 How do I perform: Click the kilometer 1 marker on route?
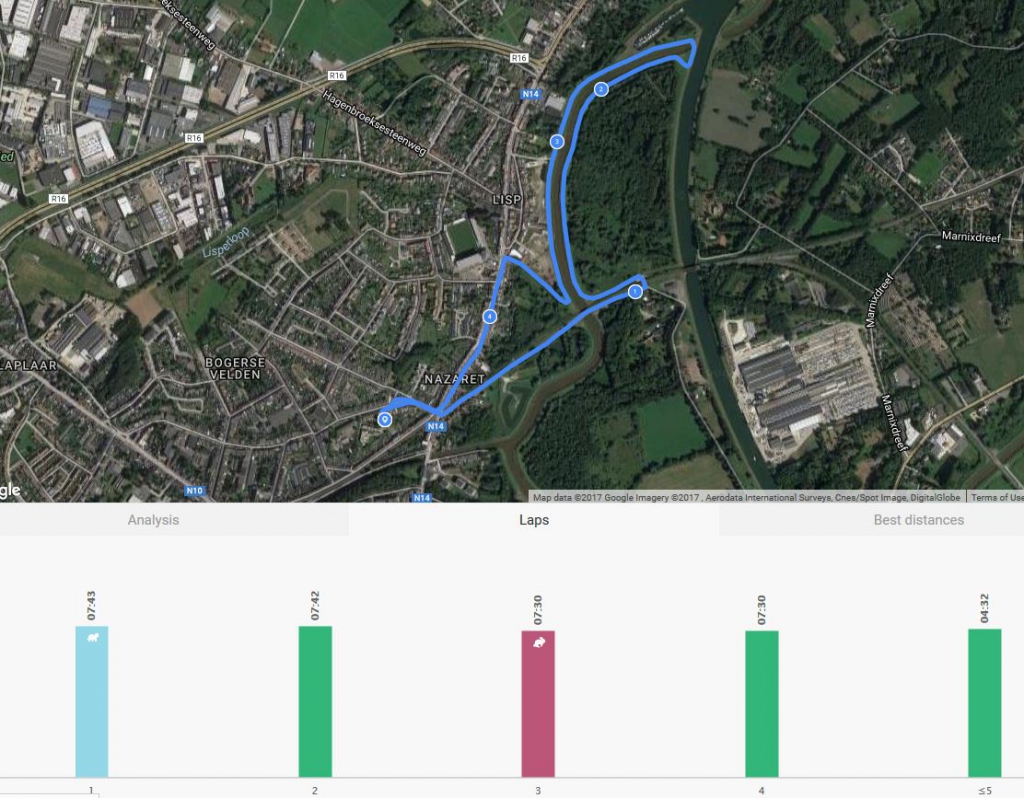635,291
